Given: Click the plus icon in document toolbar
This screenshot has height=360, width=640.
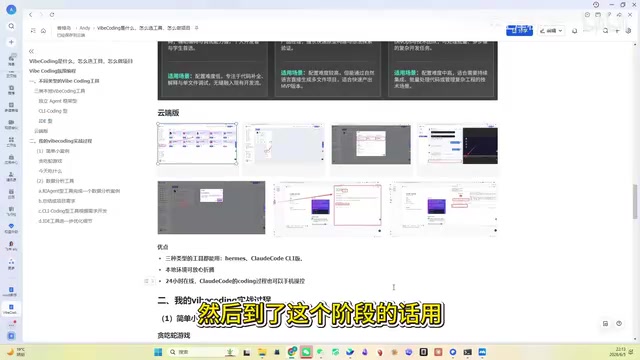Looking at the screenshot, I should 617,31.
